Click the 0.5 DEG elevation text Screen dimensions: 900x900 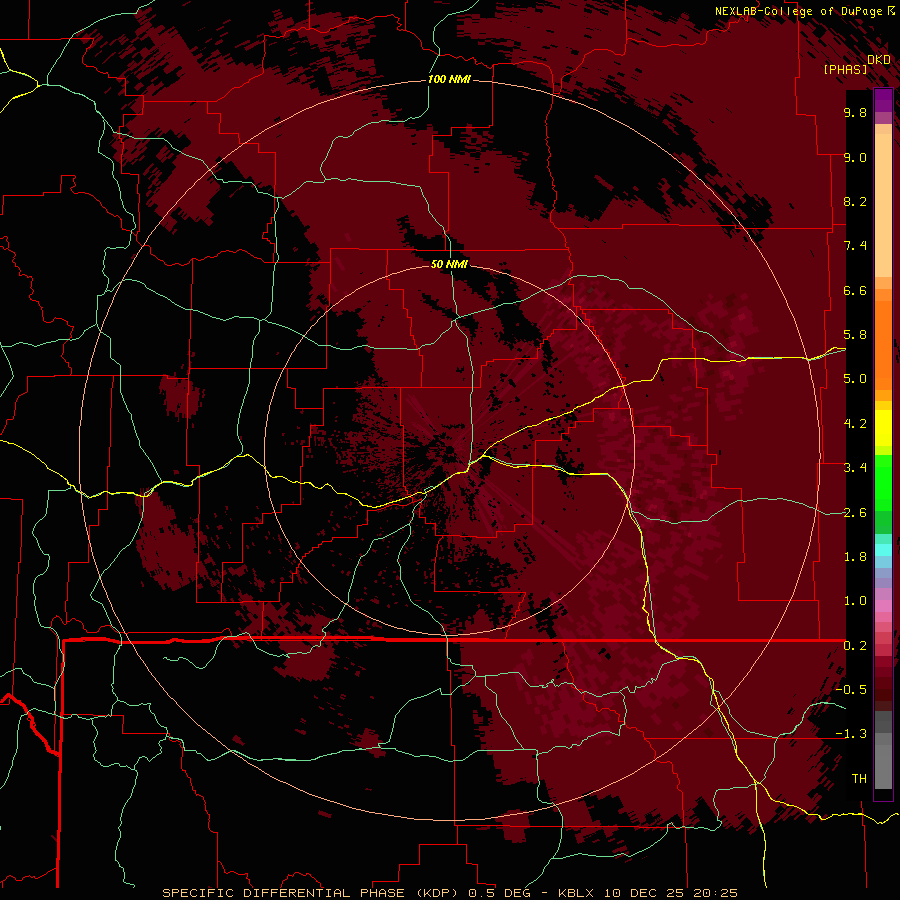pos(499,893)
